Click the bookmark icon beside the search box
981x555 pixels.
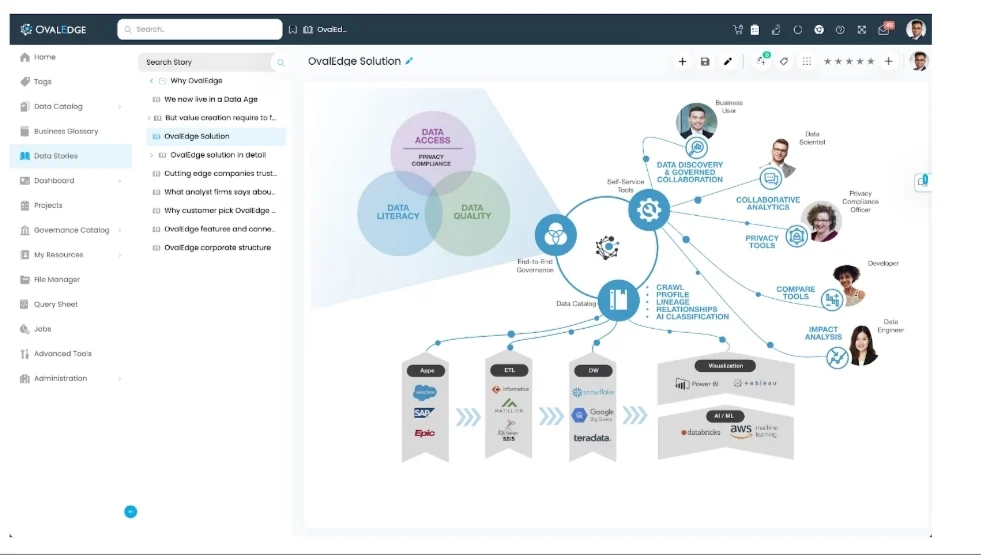(293, 29)
